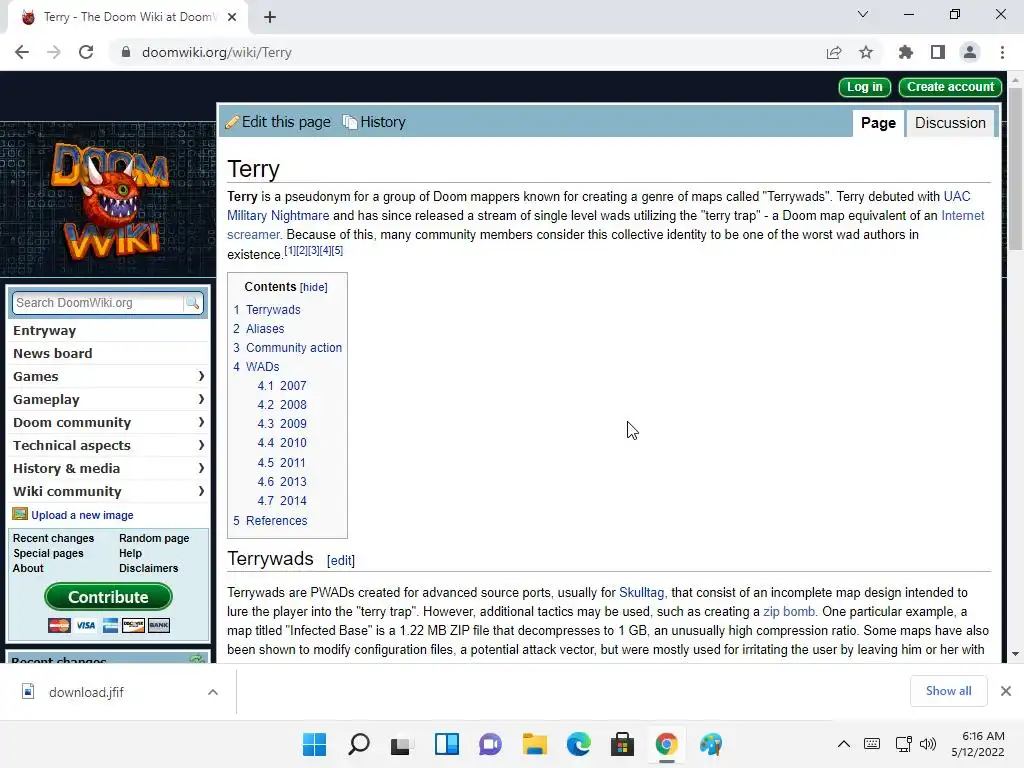The height and width of the screenshot is (768, 1024).
Task: Click the Create account button
Action: point(950,87)
